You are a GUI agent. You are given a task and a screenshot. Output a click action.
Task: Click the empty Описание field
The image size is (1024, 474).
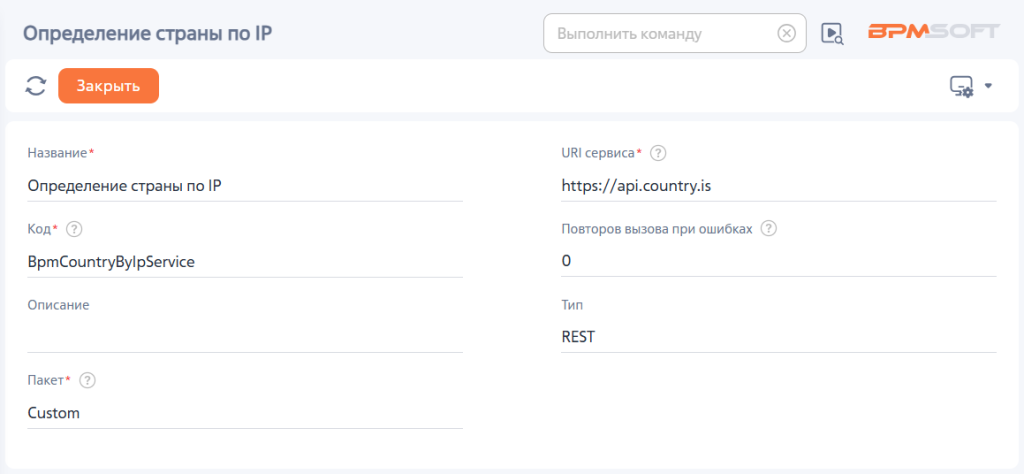(245, 338)
